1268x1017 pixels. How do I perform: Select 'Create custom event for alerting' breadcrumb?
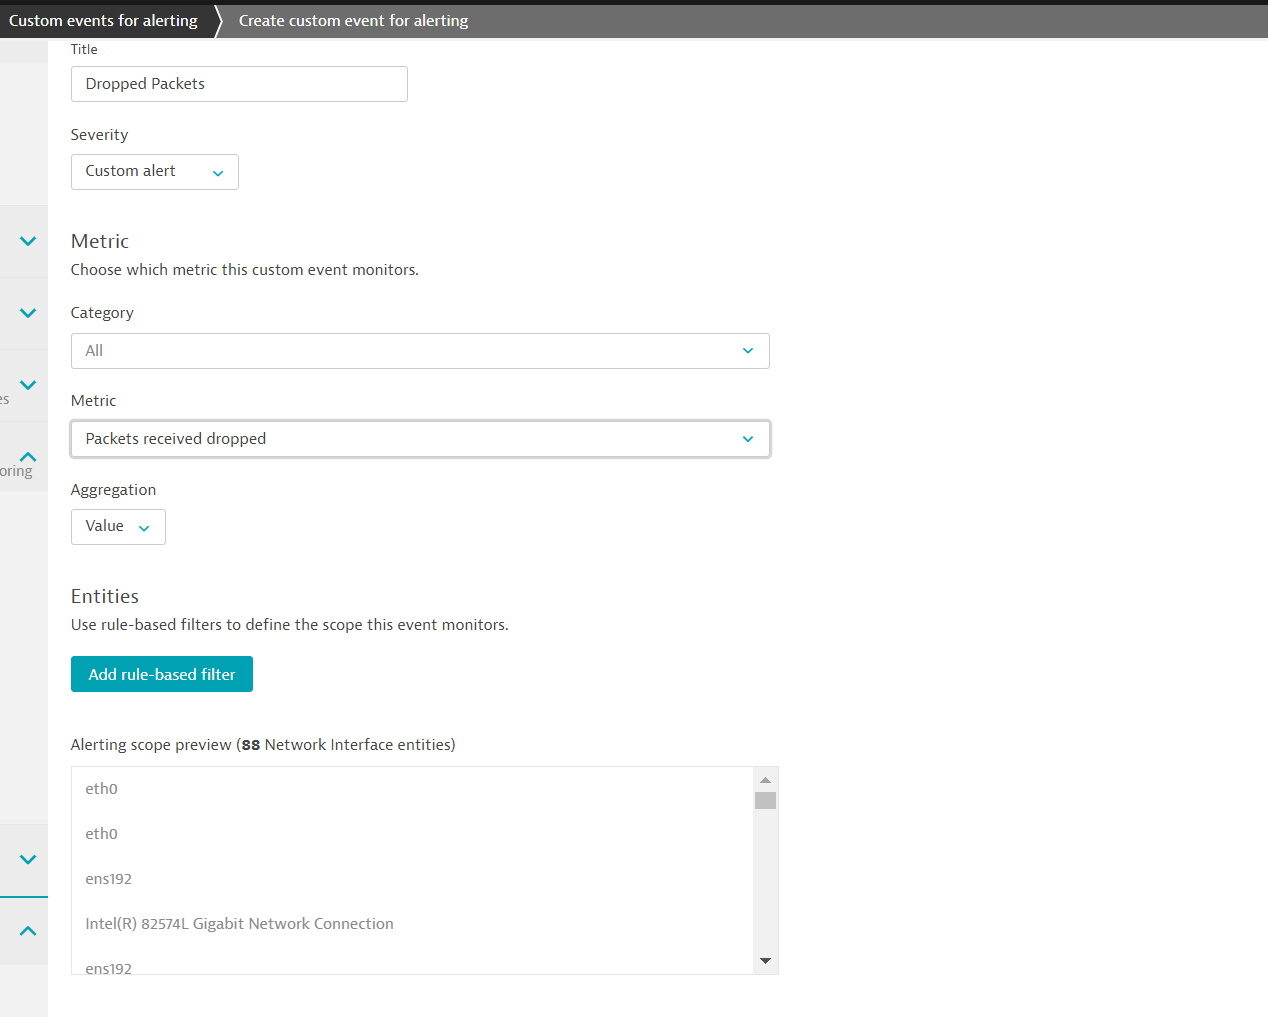pyautogui.click(x=353, y=21)
